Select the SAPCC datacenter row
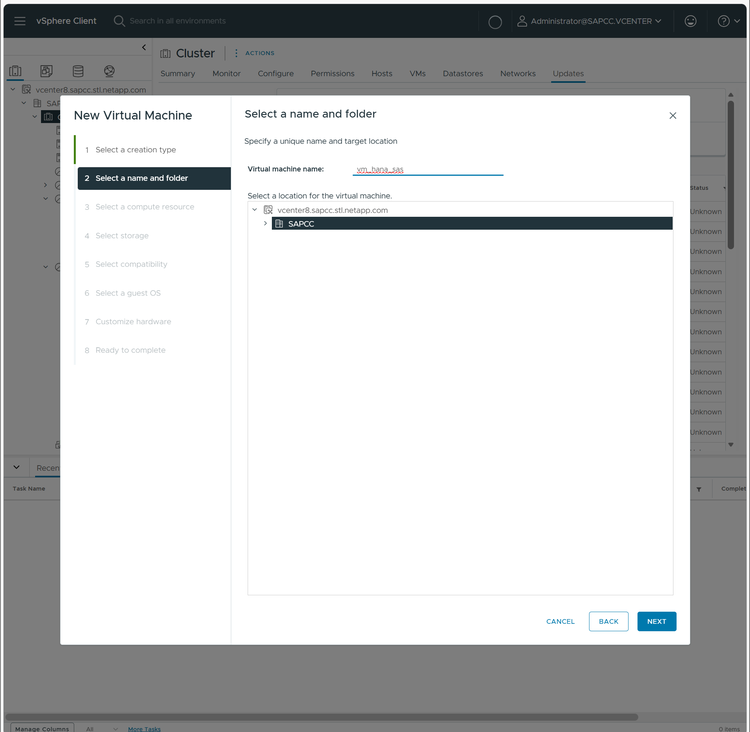Viewport: 750px width, 732px height. point(472,223)
